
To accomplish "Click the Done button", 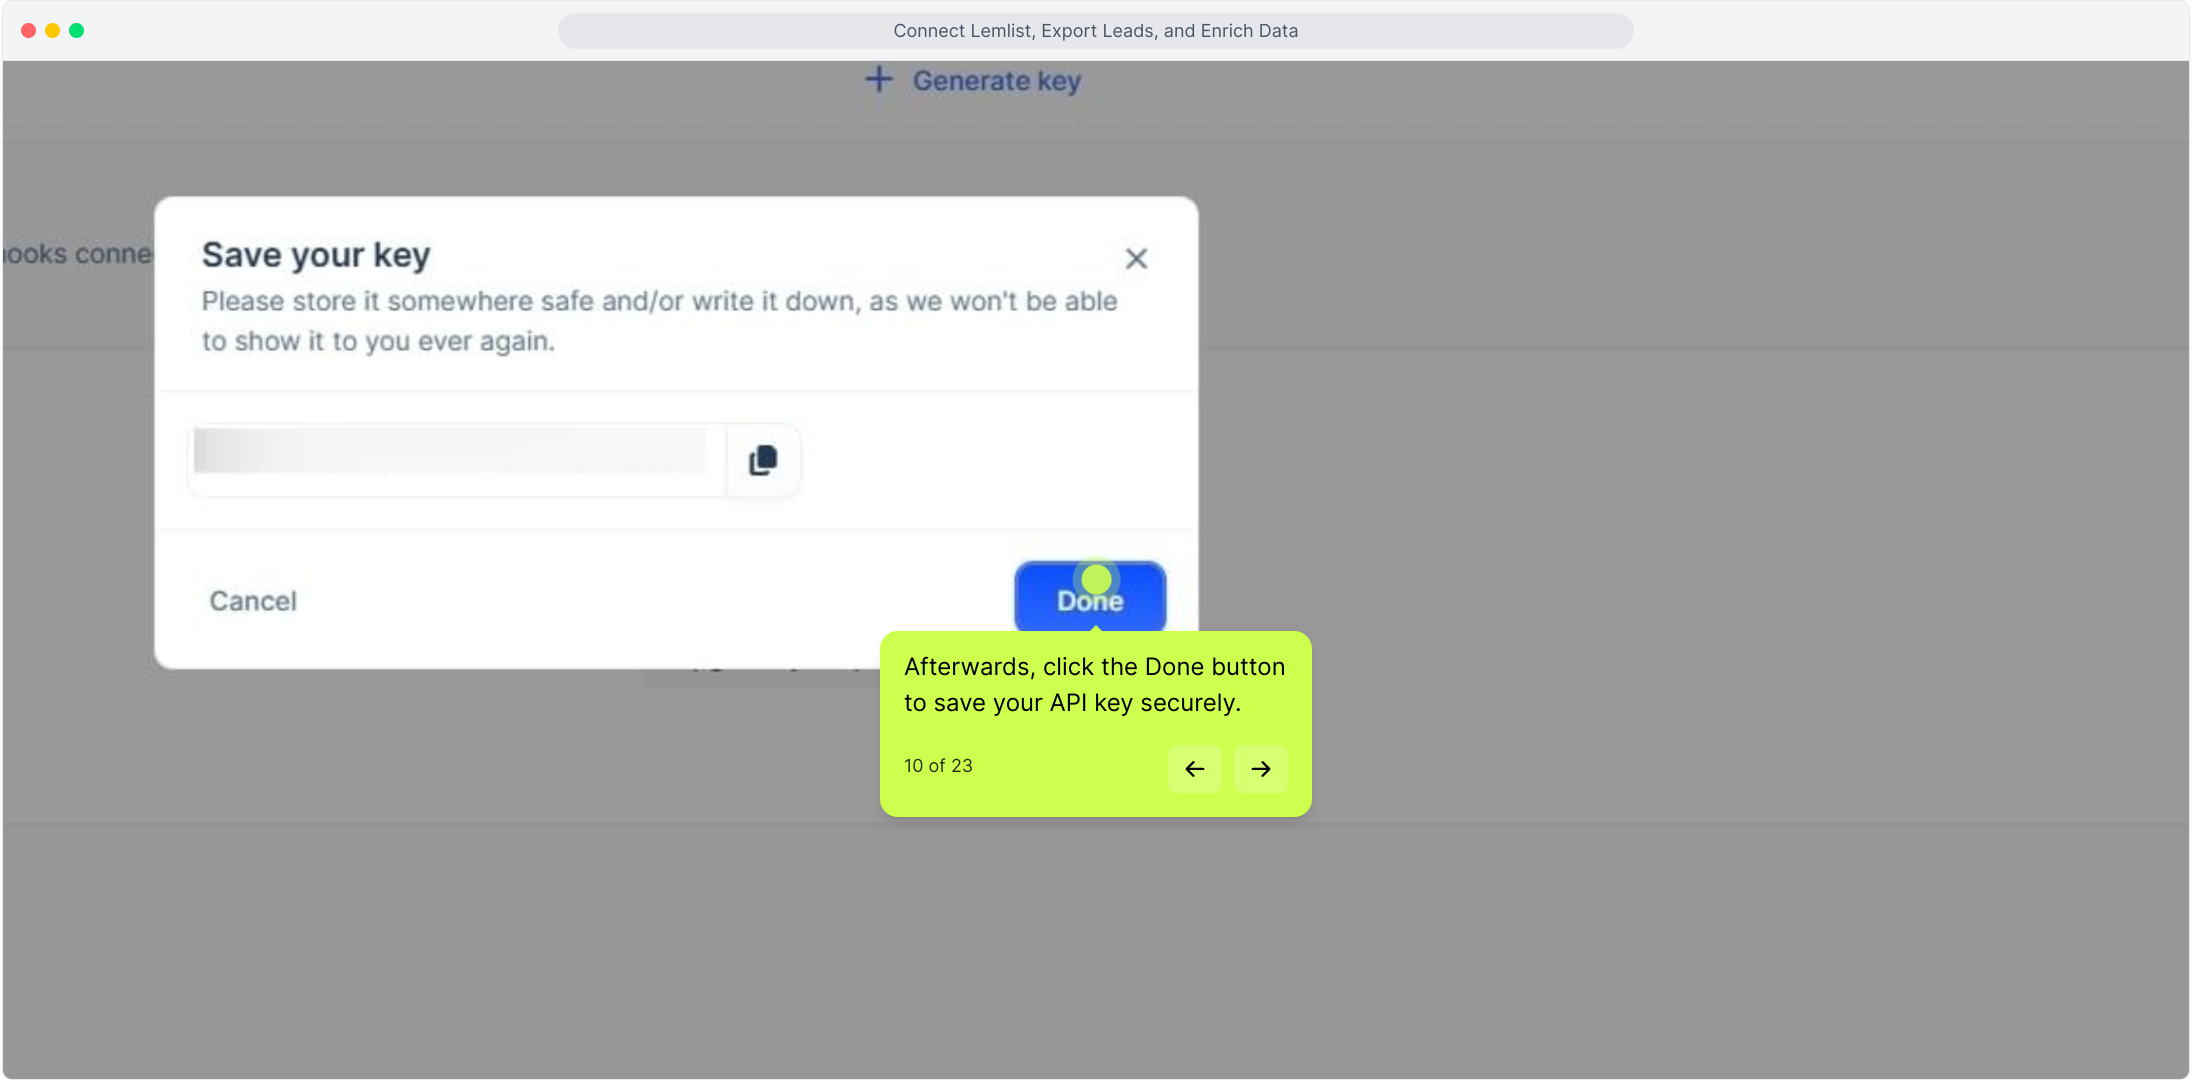I will pos(1090,599).
